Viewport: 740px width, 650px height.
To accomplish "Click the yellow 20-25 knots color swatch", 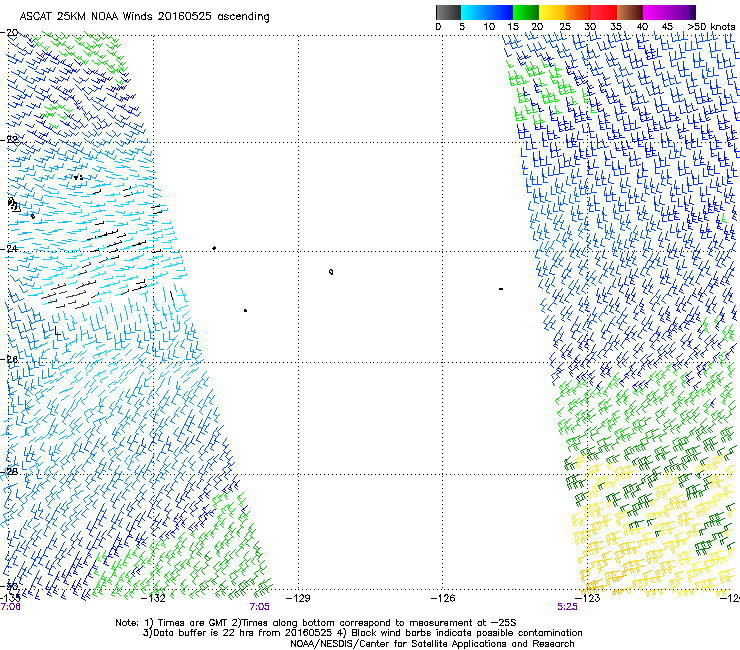I will click(x=552, y=12).
